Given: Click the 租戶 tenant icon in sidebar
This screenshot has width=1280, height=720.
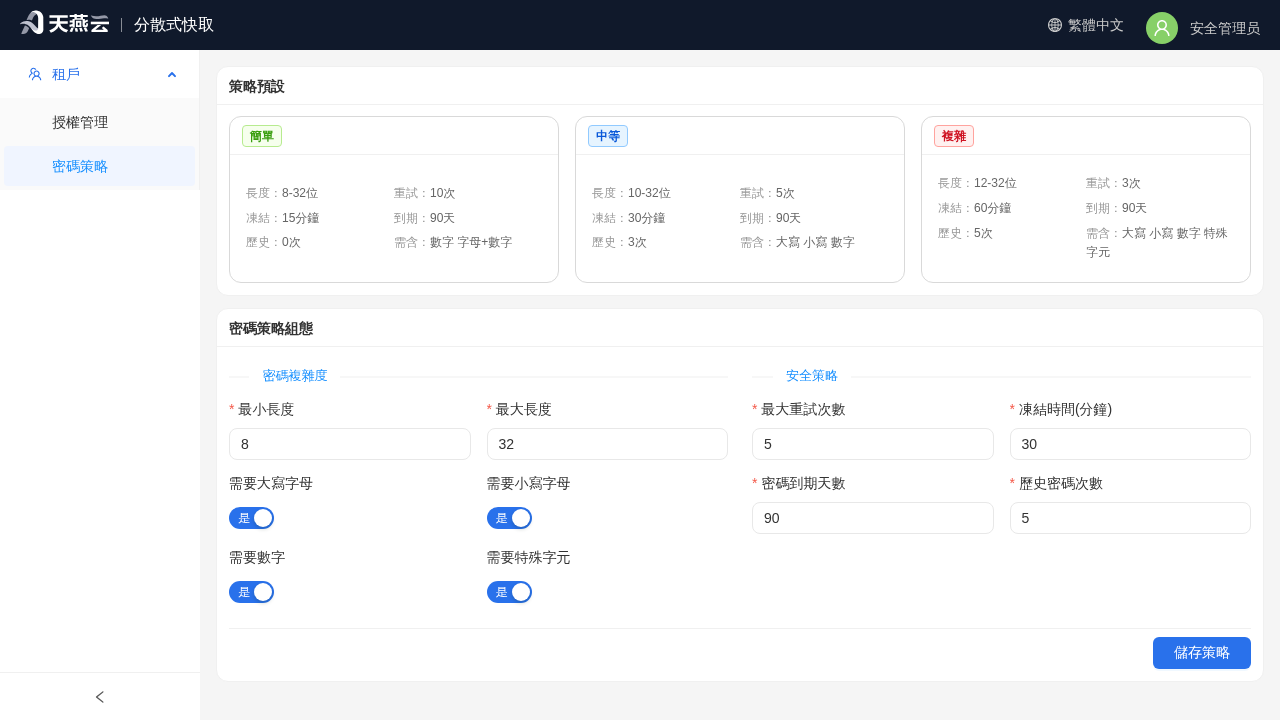Looking at the screenshot, I should point(35,74).
